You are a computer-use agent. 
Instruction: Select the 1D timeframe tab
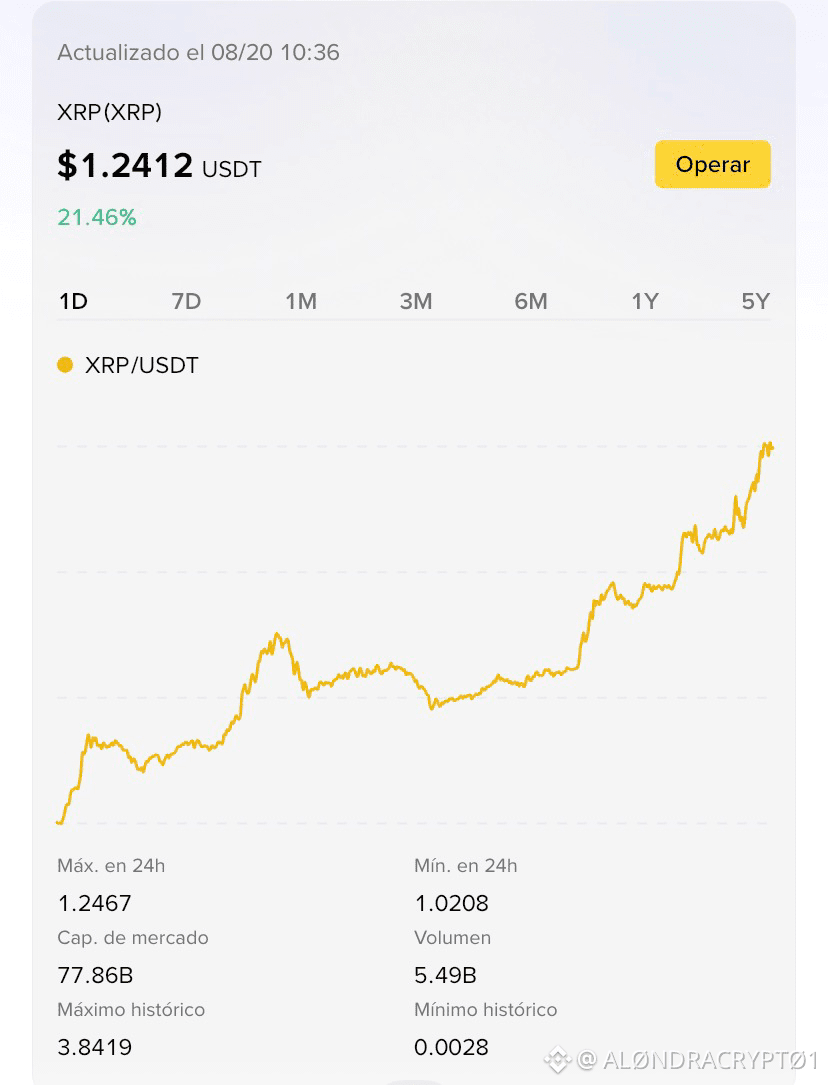[x=73, y=301]
